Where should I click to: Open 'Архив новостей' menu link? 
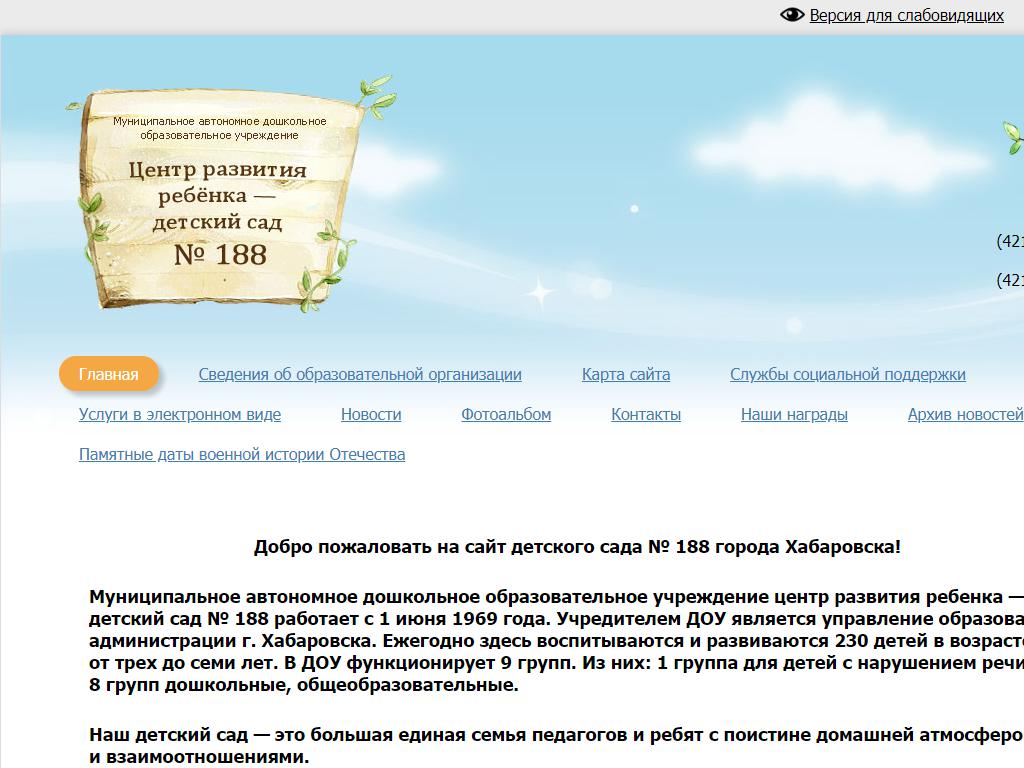pyautogui.click(x=964, y=415)
